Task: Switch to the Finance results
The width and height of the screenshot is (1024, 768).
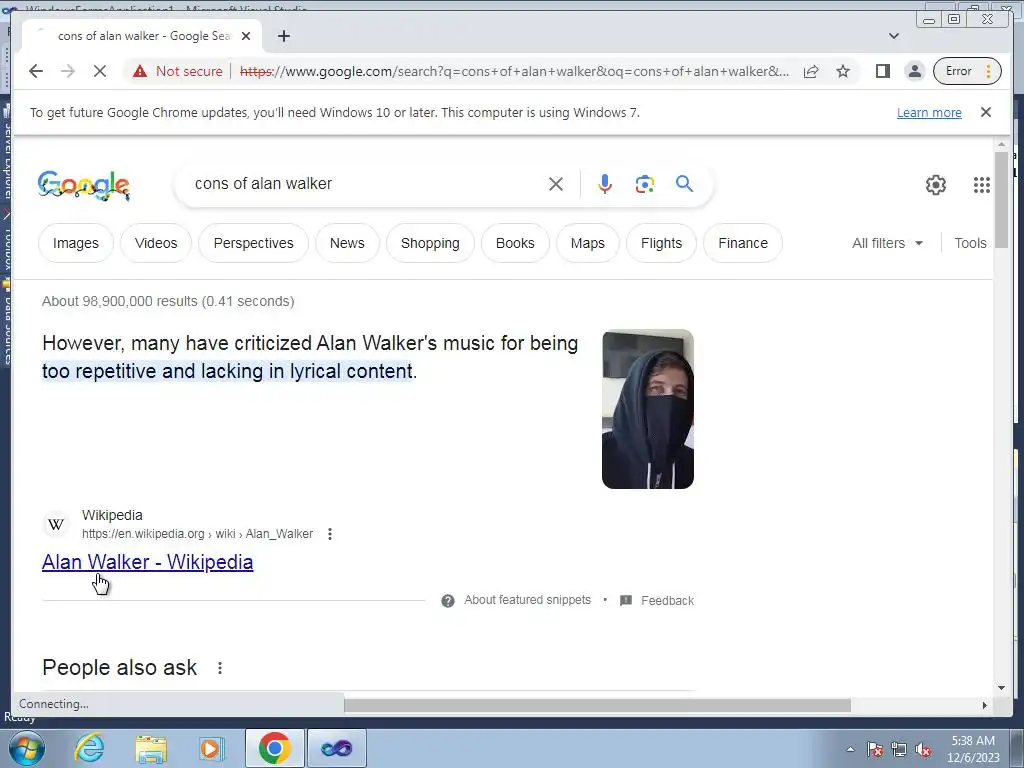Action: [x=743, y=243]
